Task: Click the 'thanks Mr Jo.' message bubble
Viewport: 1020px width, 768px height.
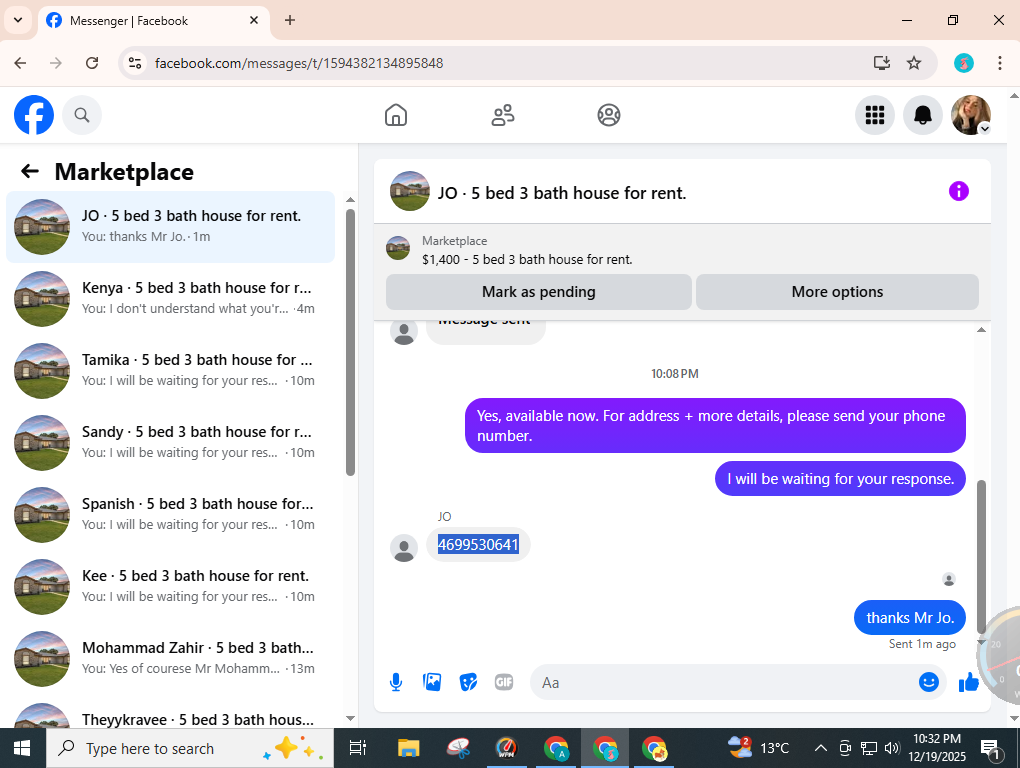Action: coord(909,618)
